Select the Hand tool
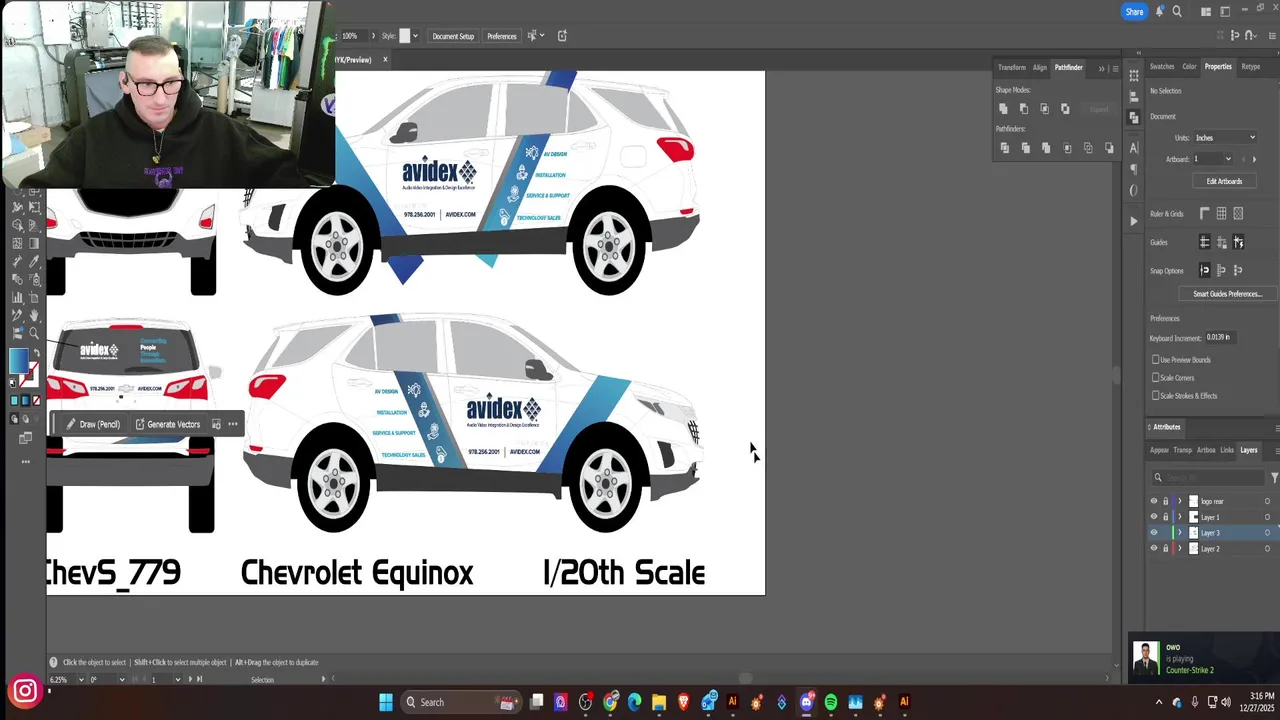Viewport: 1280px width, 720px height. click(34, 315)
